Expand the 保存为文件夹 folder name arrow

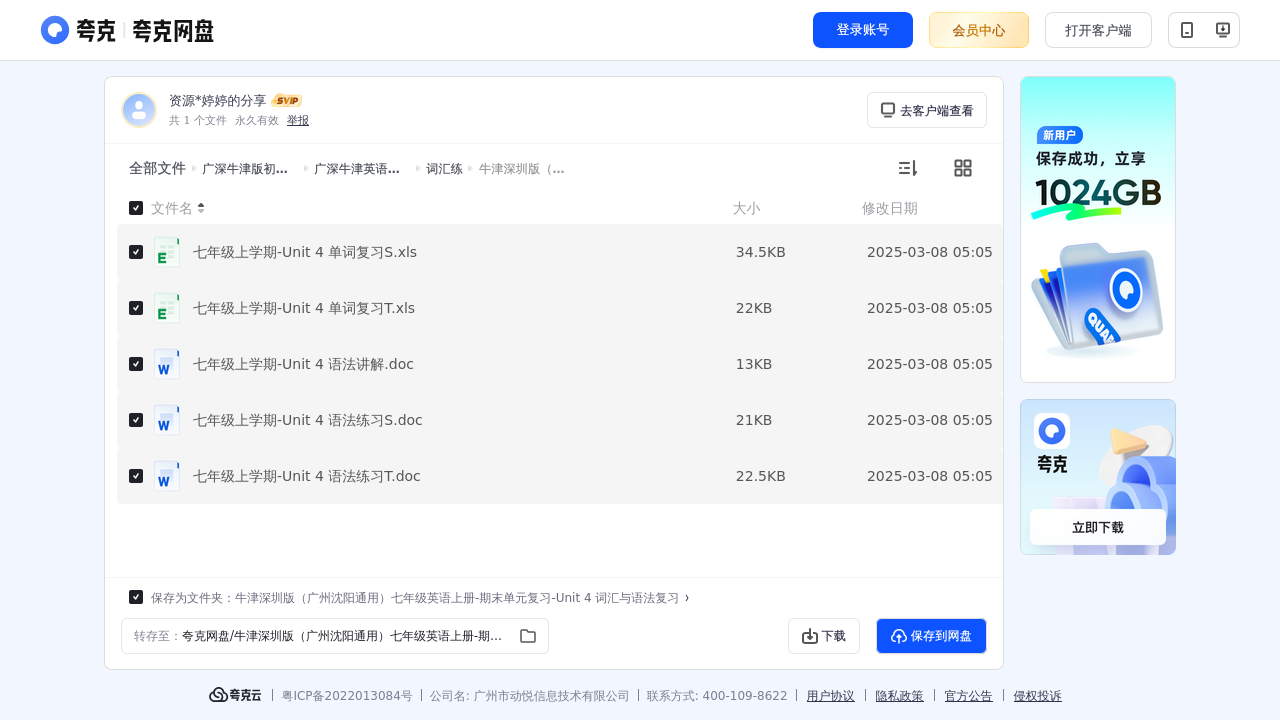[687, 598]
